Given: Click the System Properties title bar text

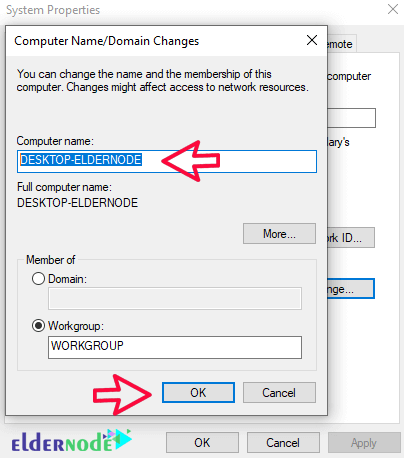Looking at the screenshot, I should 53,10.
